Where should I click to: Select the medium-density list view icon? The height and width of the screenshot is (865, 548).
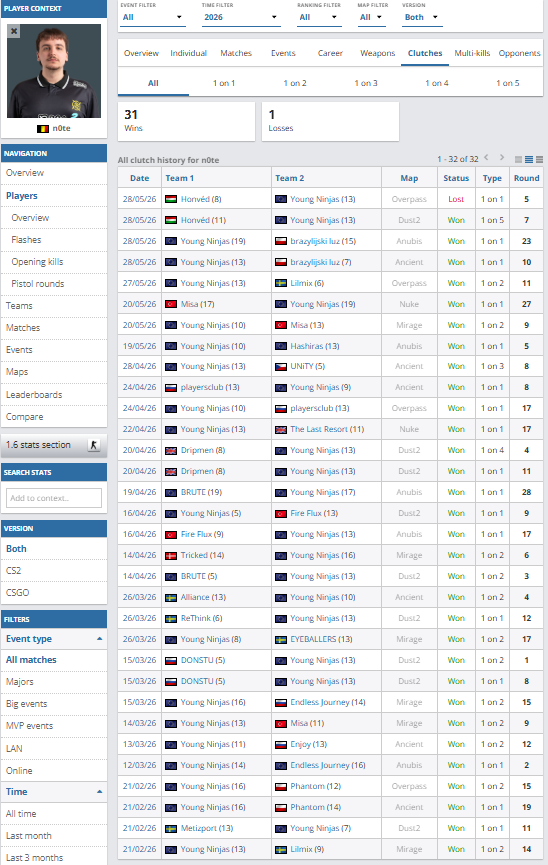(x=529, y=159)
